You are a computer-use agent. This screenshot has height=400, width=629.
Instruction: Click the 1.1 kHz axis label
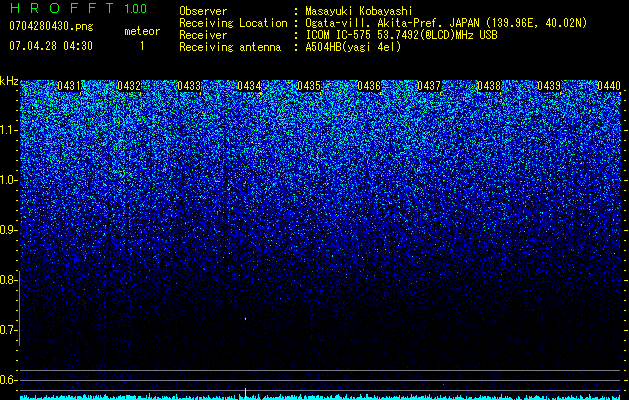(x=8, y=130)
